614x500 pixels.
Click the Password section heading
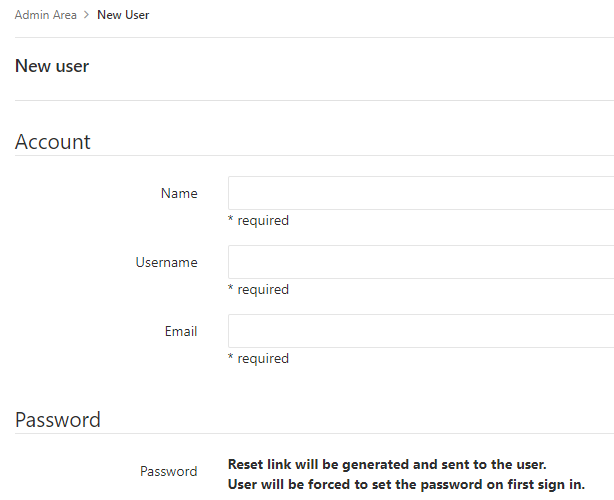tap(58, 420)
